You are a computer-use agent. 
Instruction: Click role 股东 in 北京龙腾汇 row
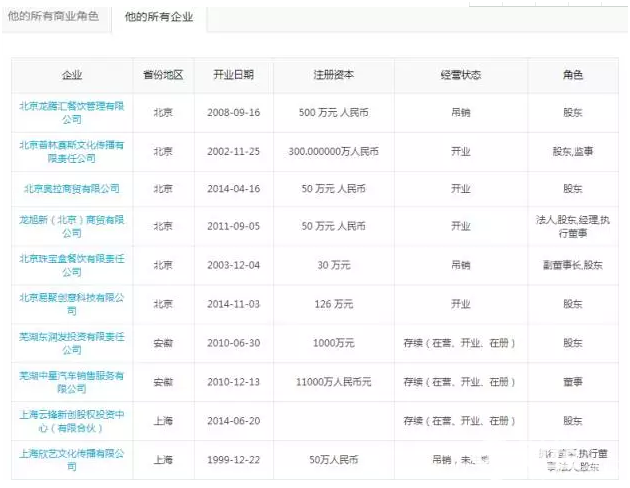(x=573, y=112)
